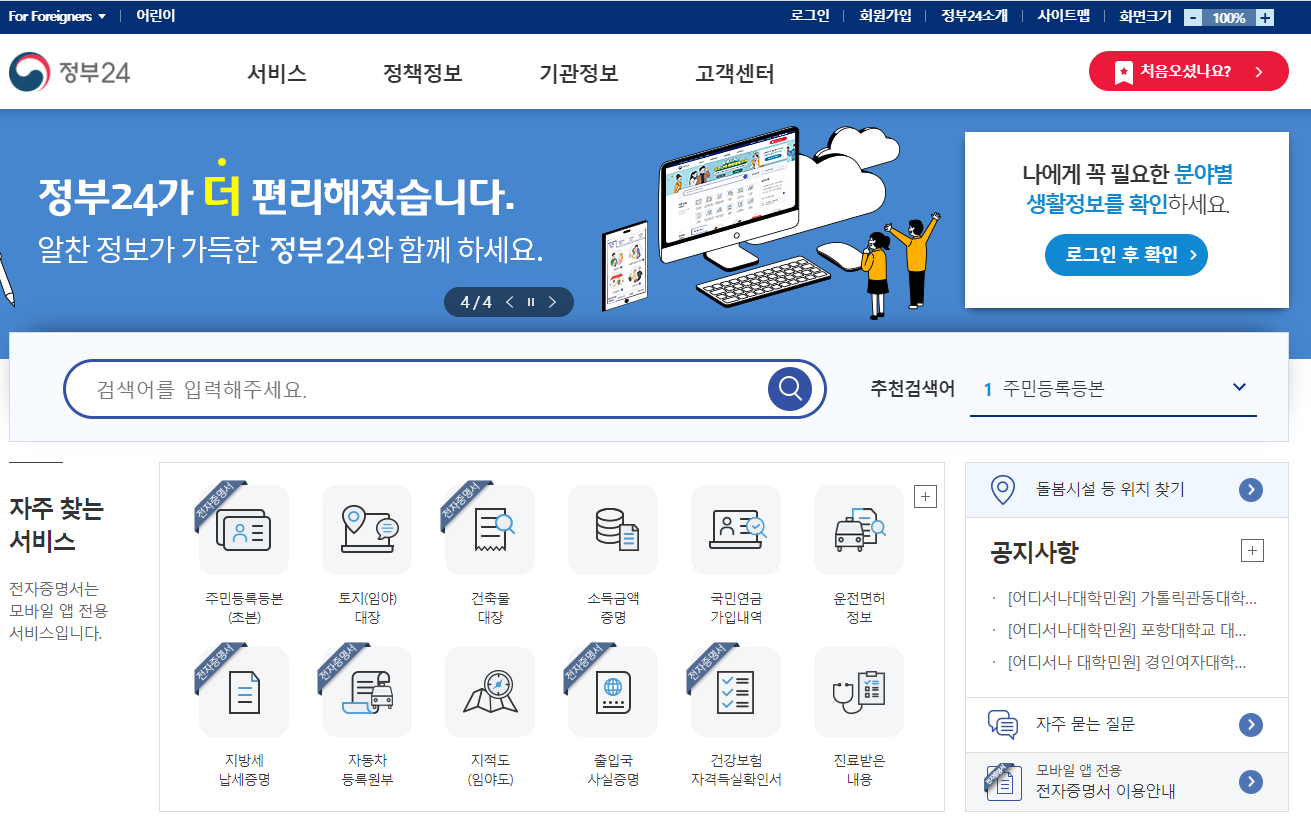1311x829 pixels.
Task: Pause the banner slideshow
Action: point(531,302)
